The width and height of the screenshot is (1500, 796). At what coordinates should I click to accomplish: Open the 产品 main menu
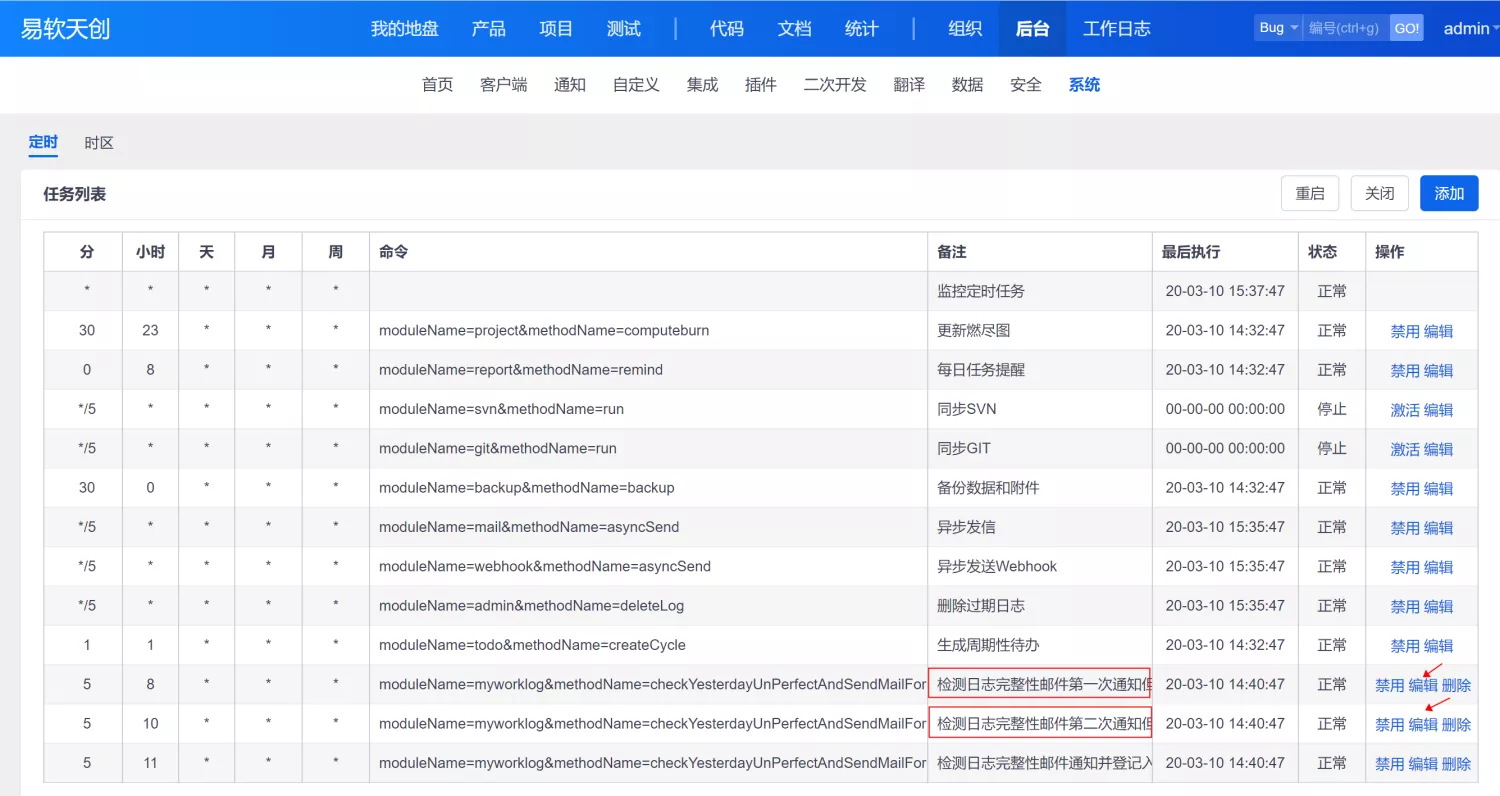488,28
